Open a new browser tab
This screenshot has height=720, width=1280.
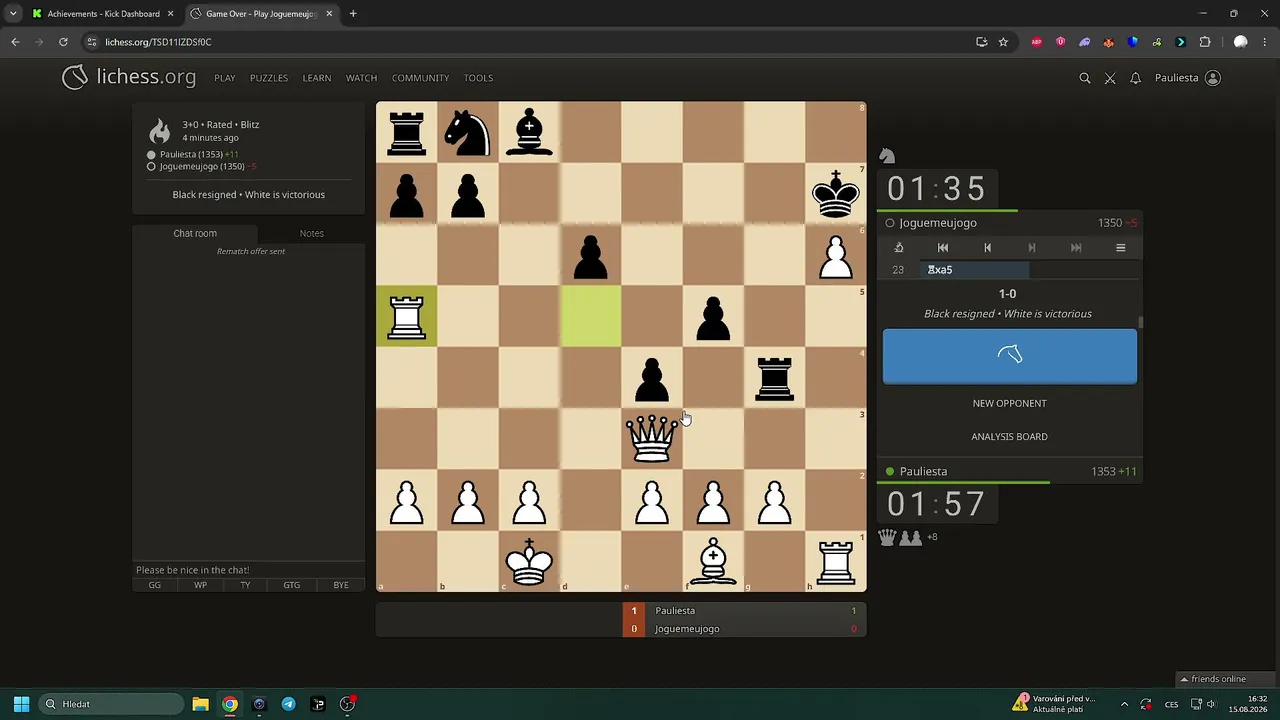coord(353,14)
